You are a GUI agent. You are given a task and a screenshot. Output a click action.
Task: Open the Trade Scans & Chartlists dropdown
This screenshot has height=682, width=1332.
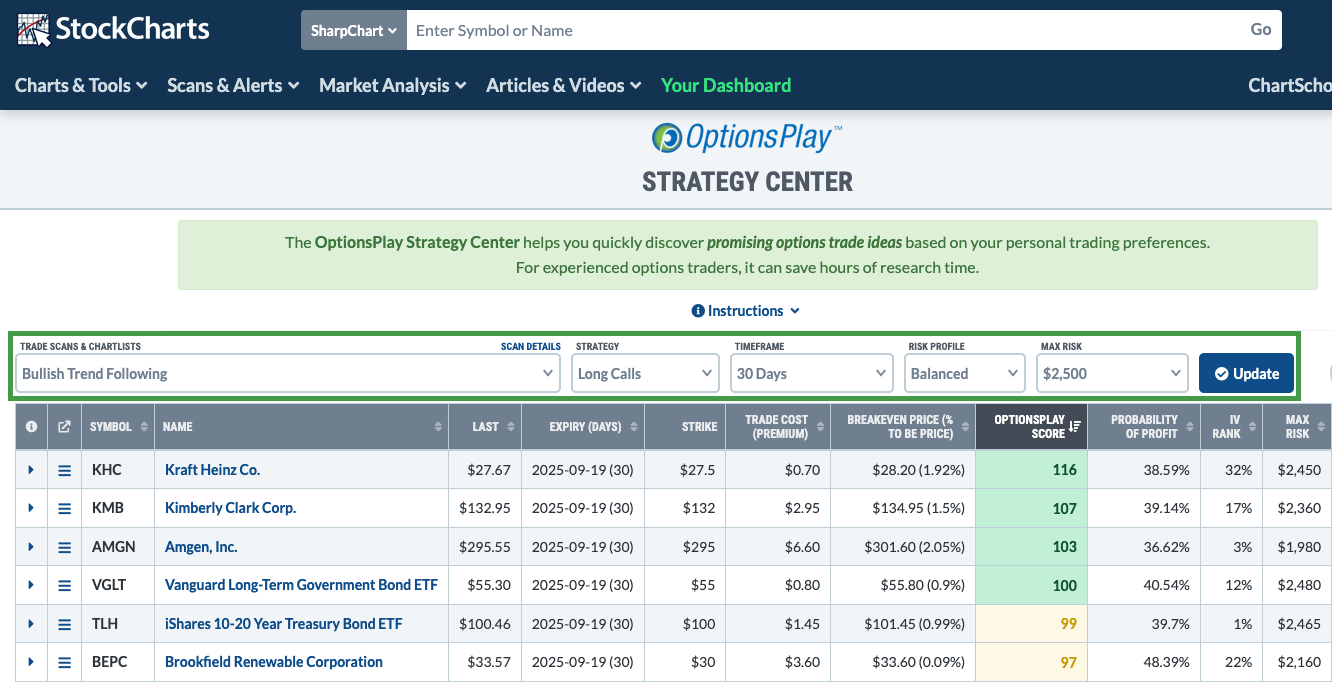pos(288,373)
